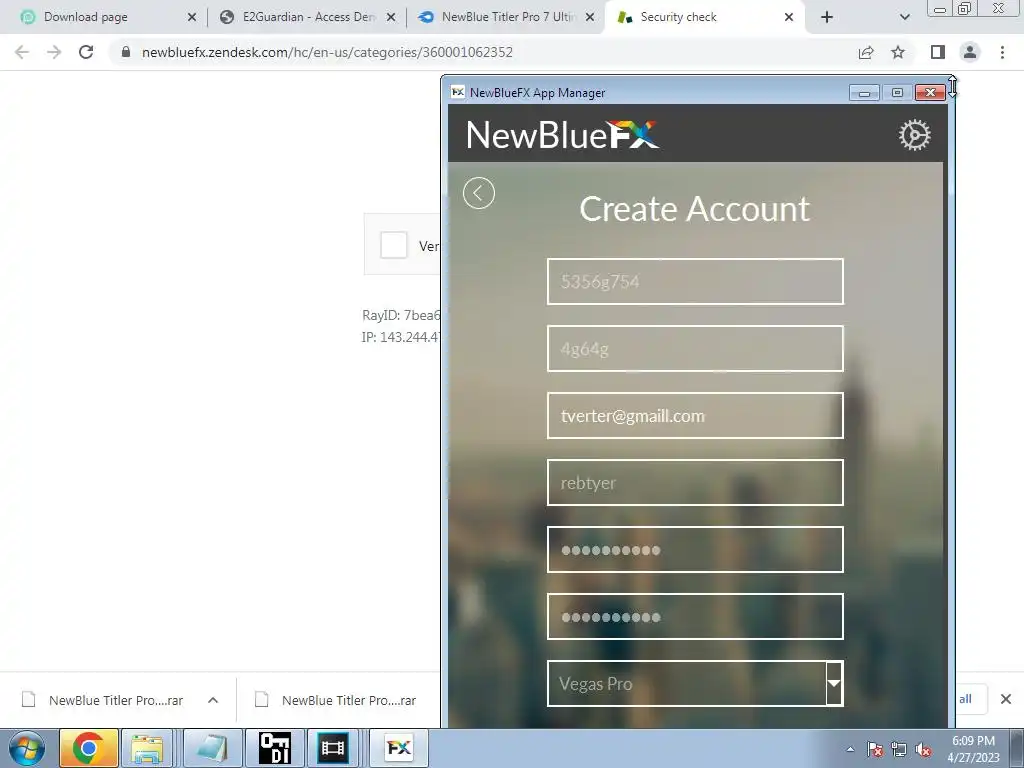Viewport: 1024px width, 768px height.
Task: Select the field containing 4g64g
Action: (x=695, y=349)
